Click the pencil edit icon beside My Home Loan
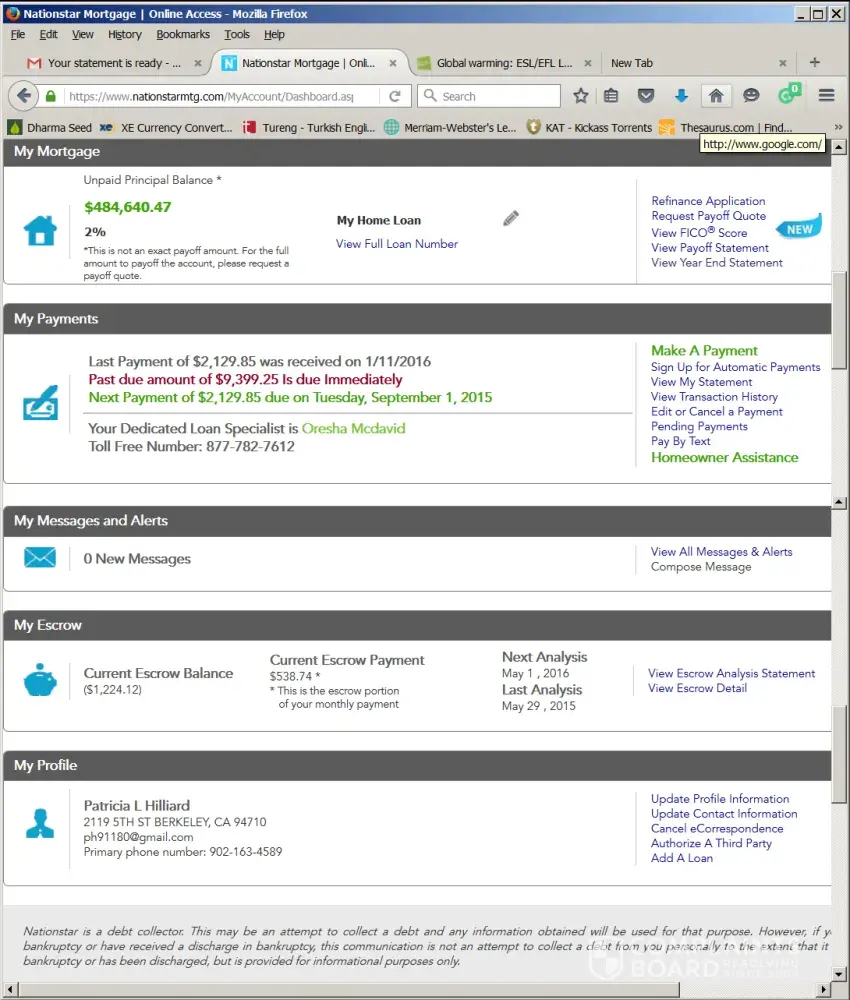The image size is (850, 1000). coord(511,219)
